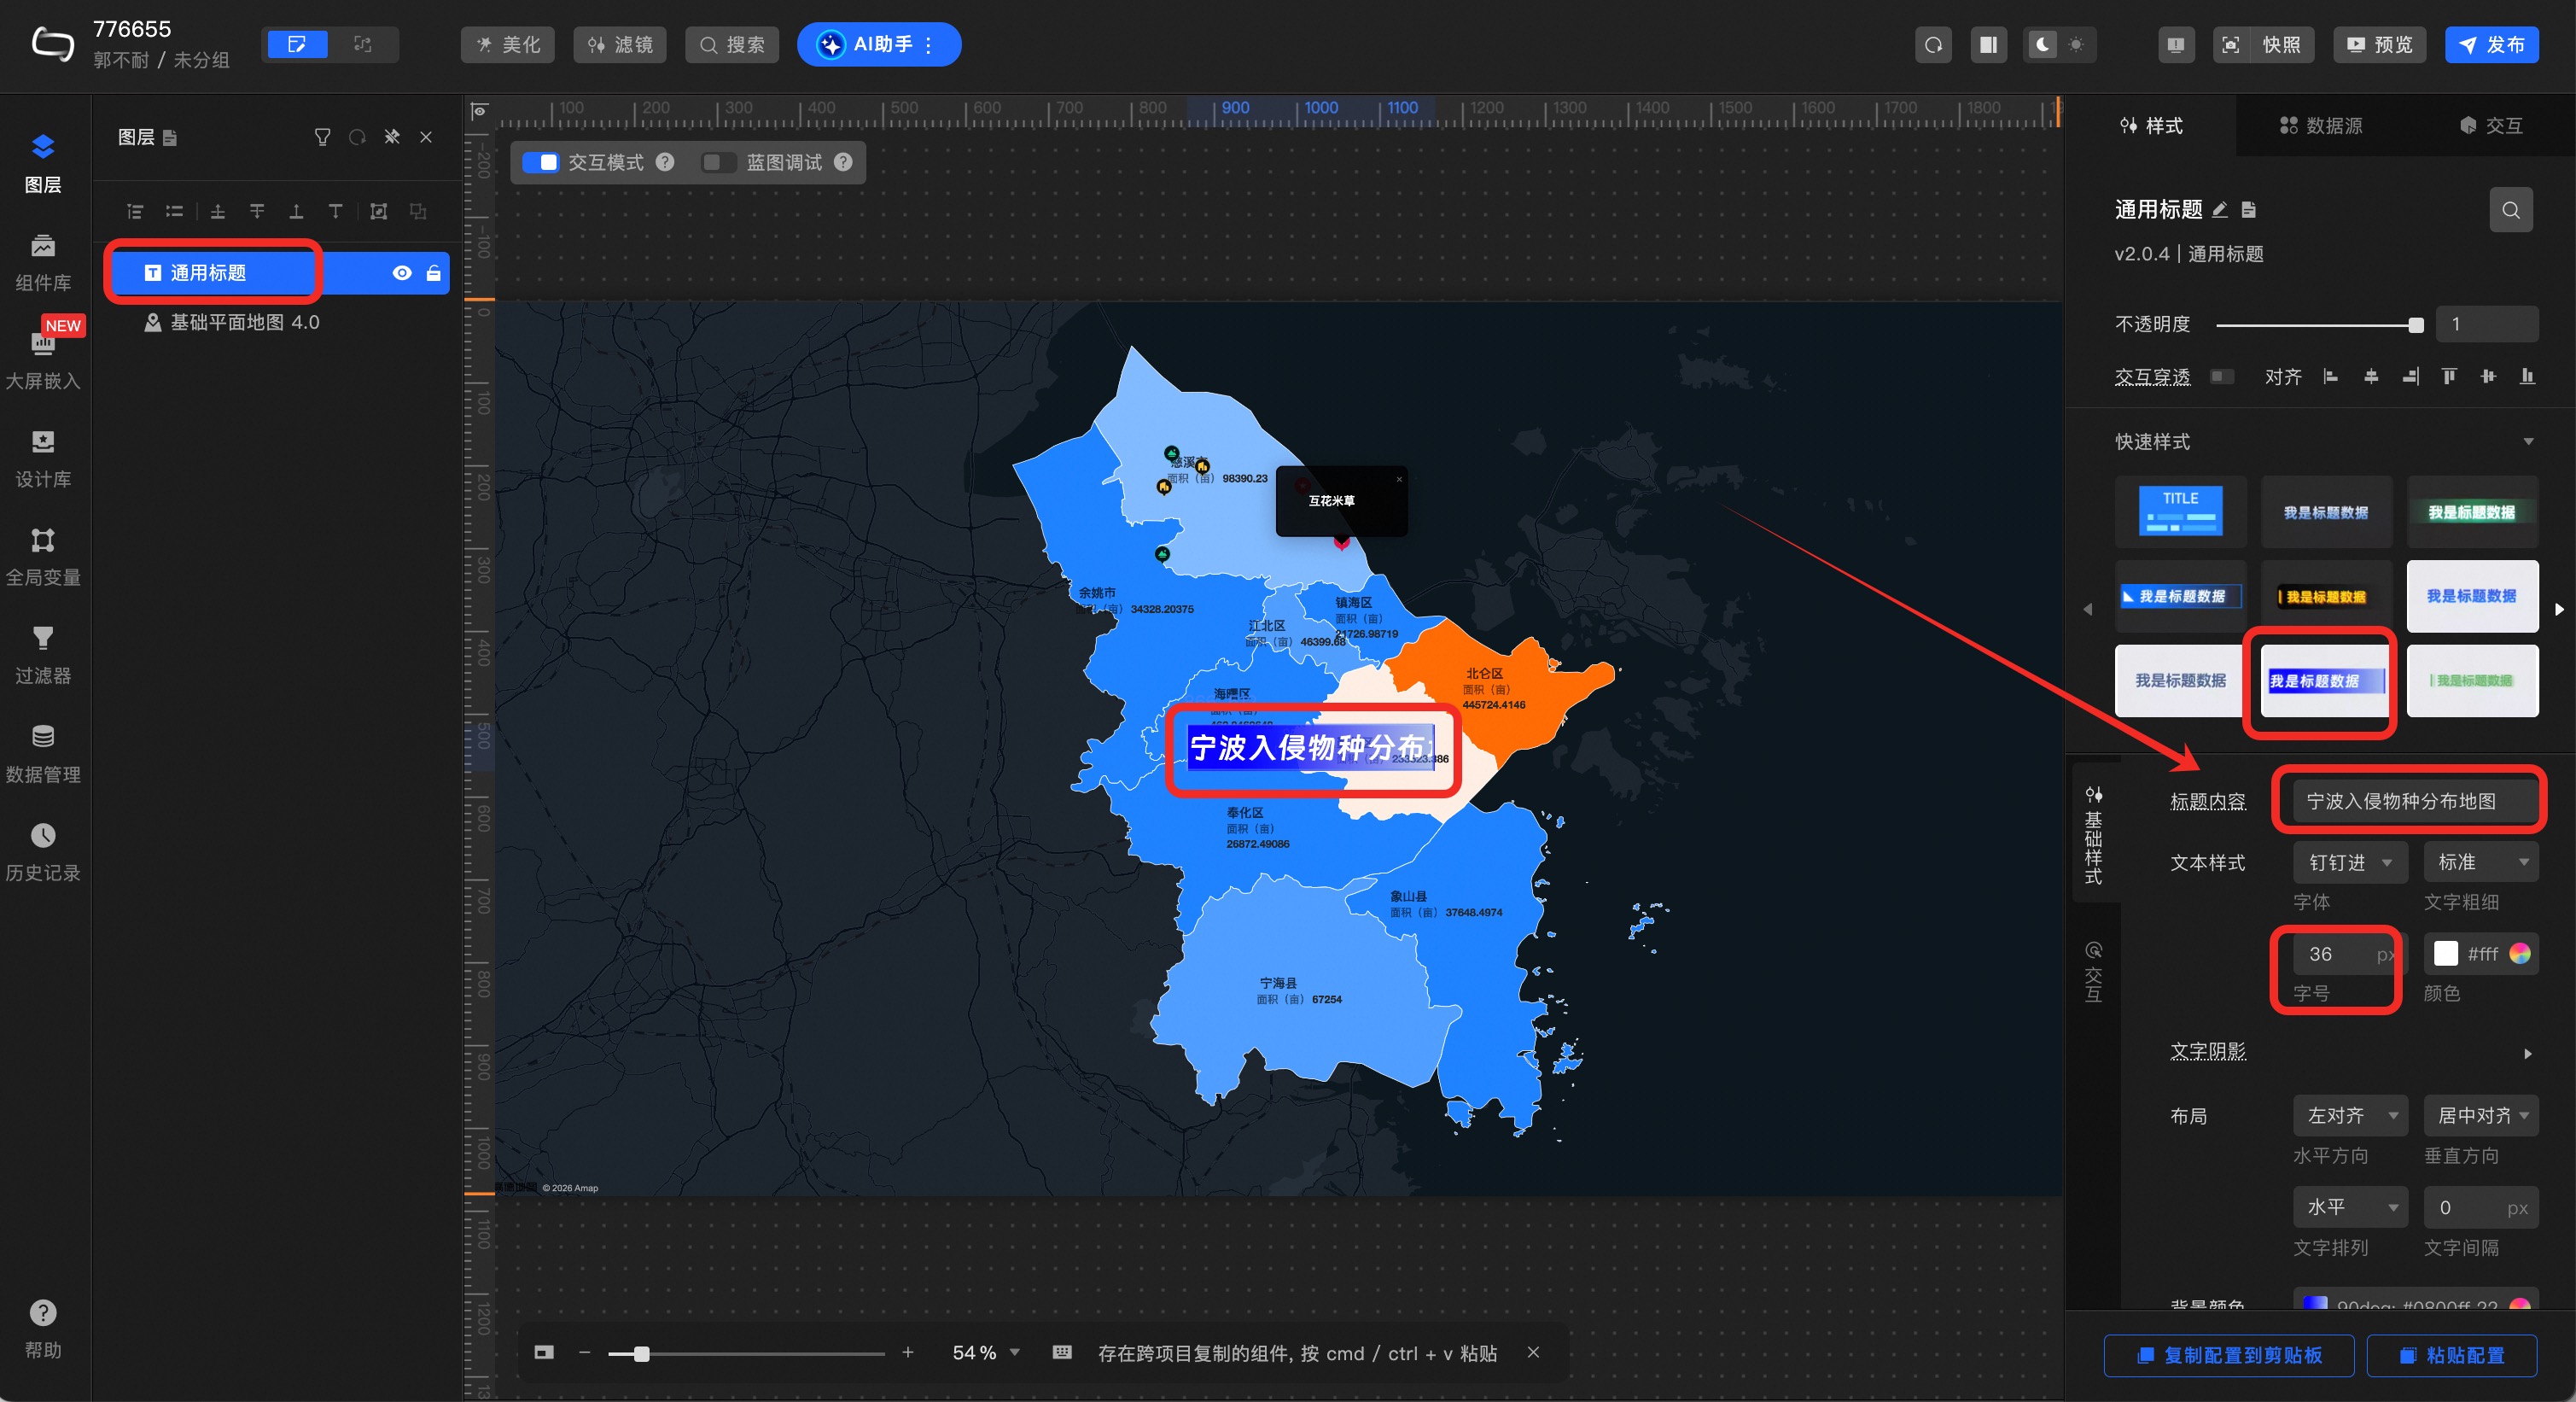Switch to the 数据源 tab
2576x1402 pixels.
click(x=2320, y=126)
